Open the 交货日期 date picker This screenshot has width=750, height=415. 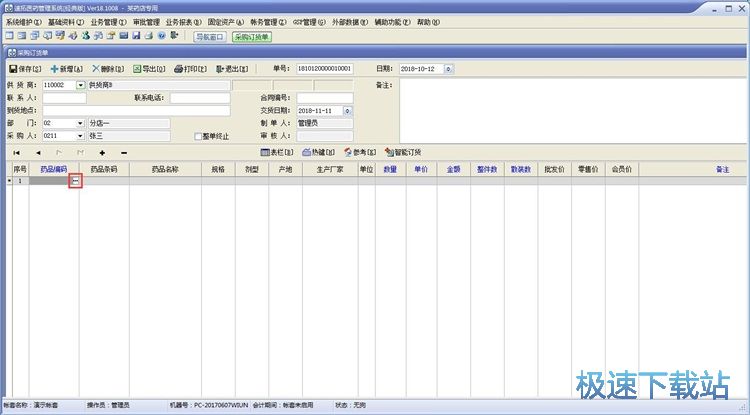point(347,111)
